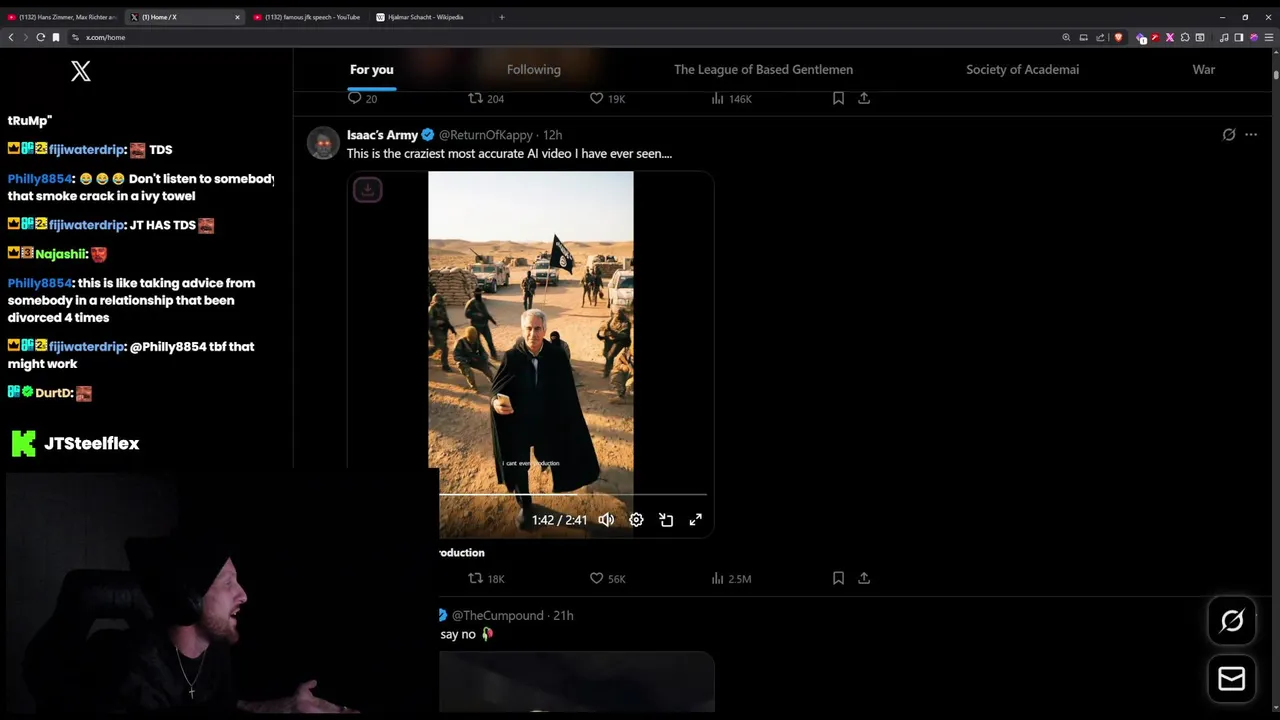Image resolution: width=1280 pixels, height=720 pixels.
Task: Open TheCumpound post video thumbnail
Action: tap(577, 682)
